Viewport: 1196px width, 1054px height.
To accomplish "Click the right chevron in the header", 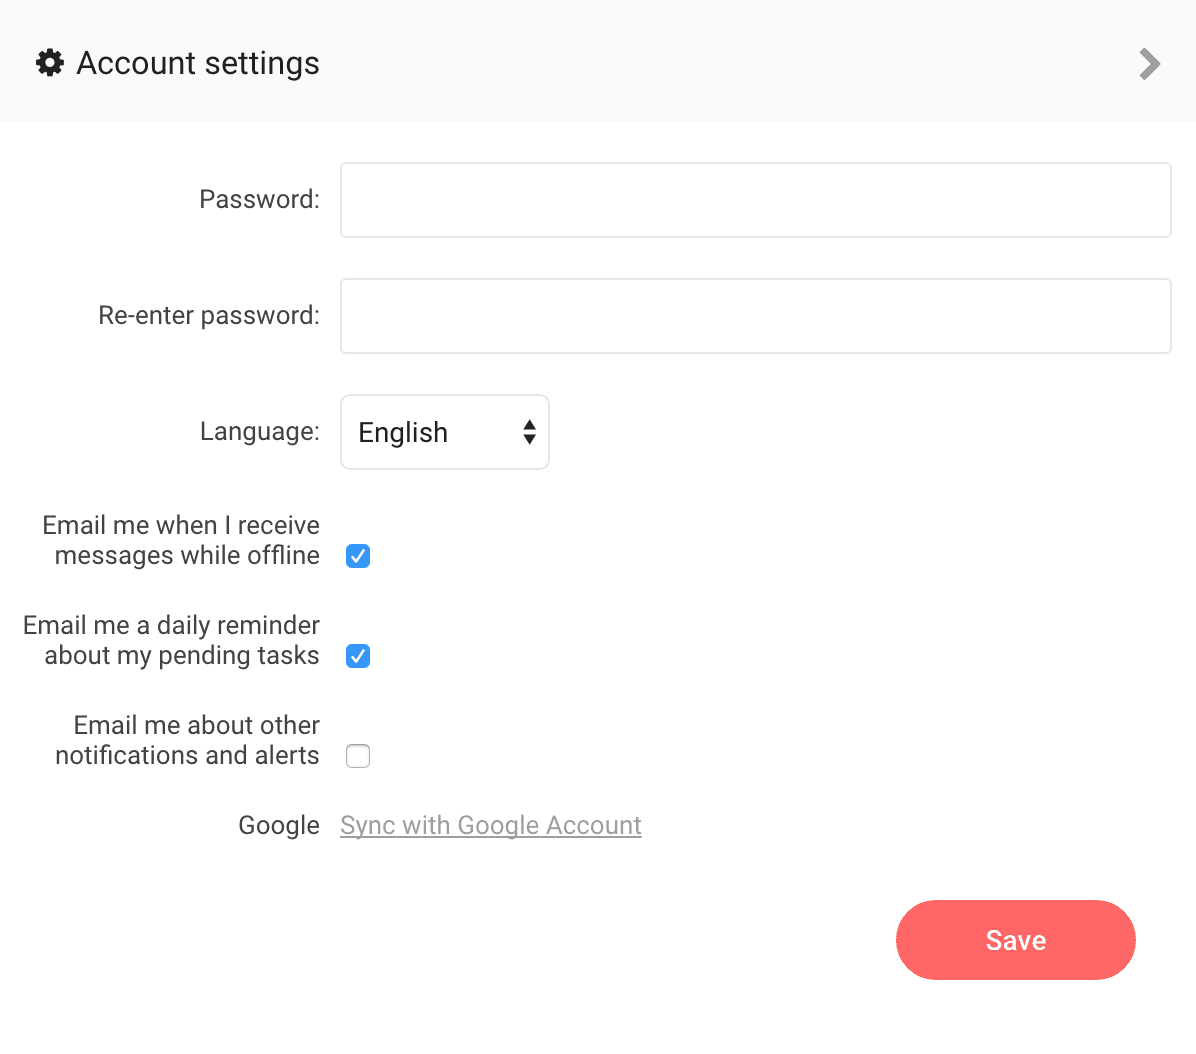I will [1150, 64].
